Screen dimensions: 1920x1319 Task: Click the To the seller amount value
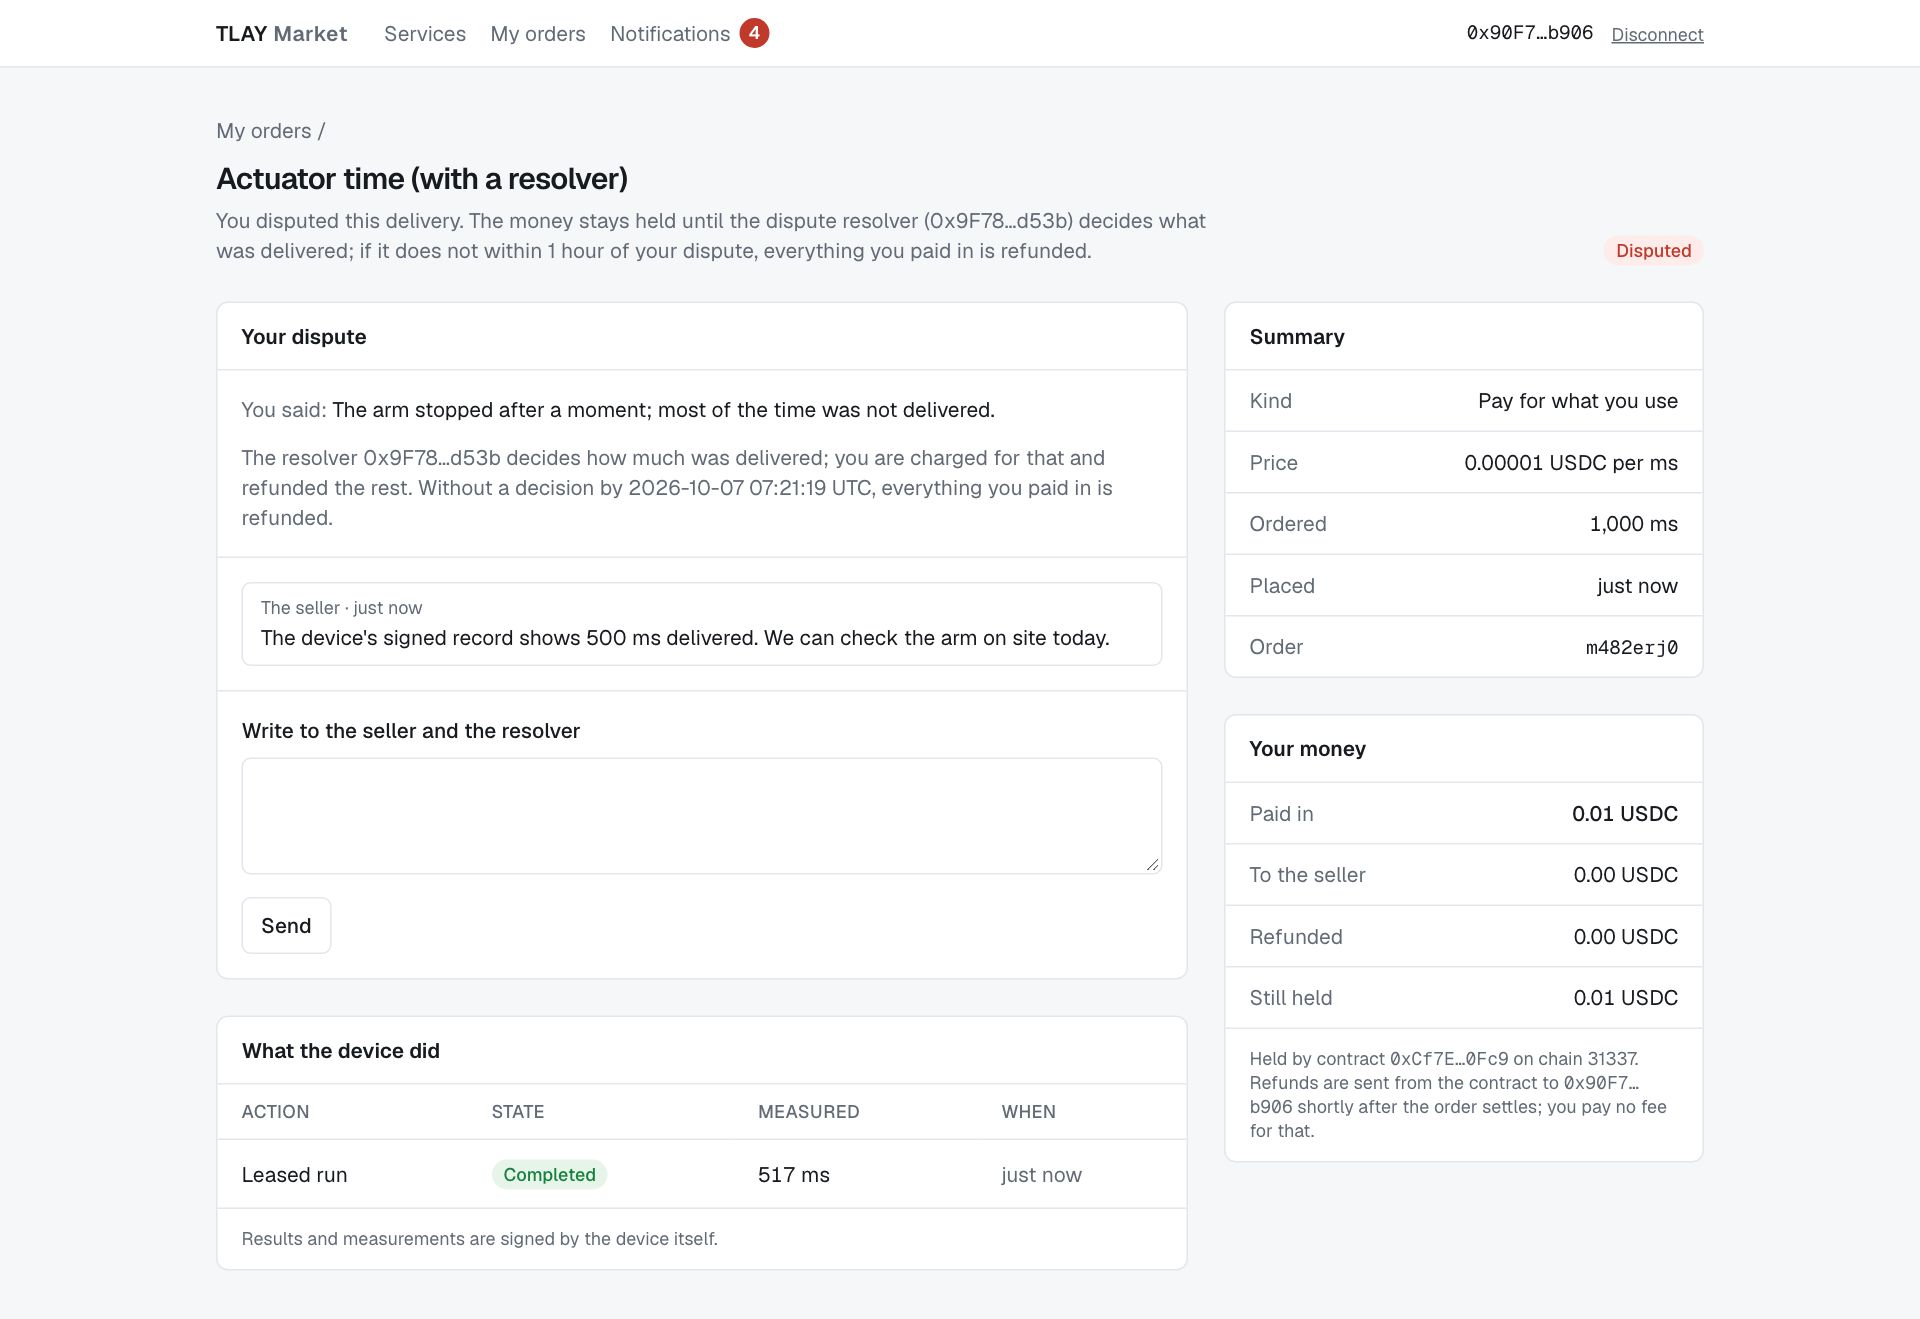point(1625,875)
